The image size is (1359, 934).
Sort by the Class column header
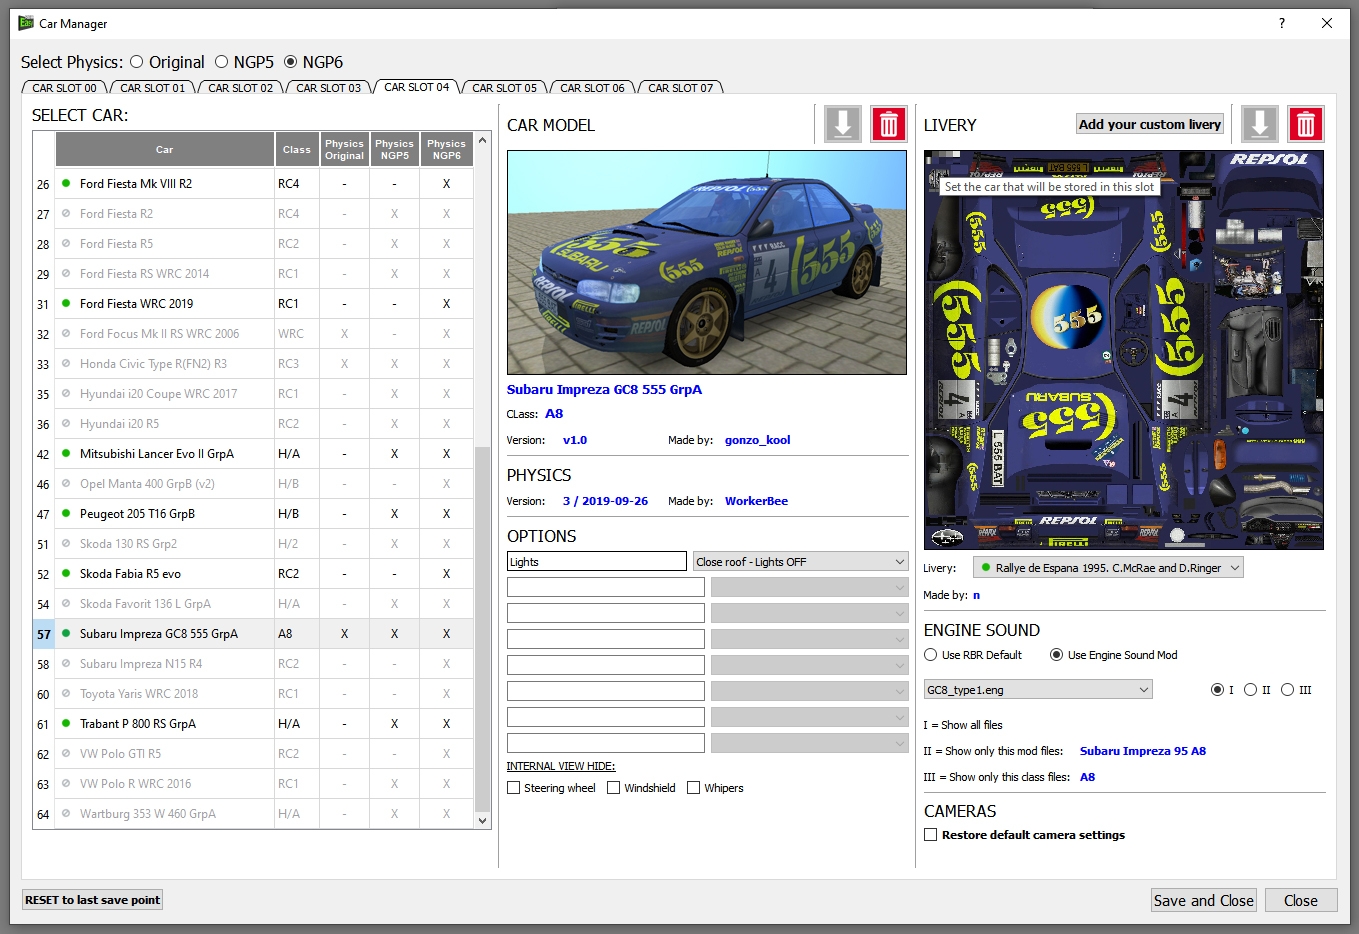[x=297, y=149]
